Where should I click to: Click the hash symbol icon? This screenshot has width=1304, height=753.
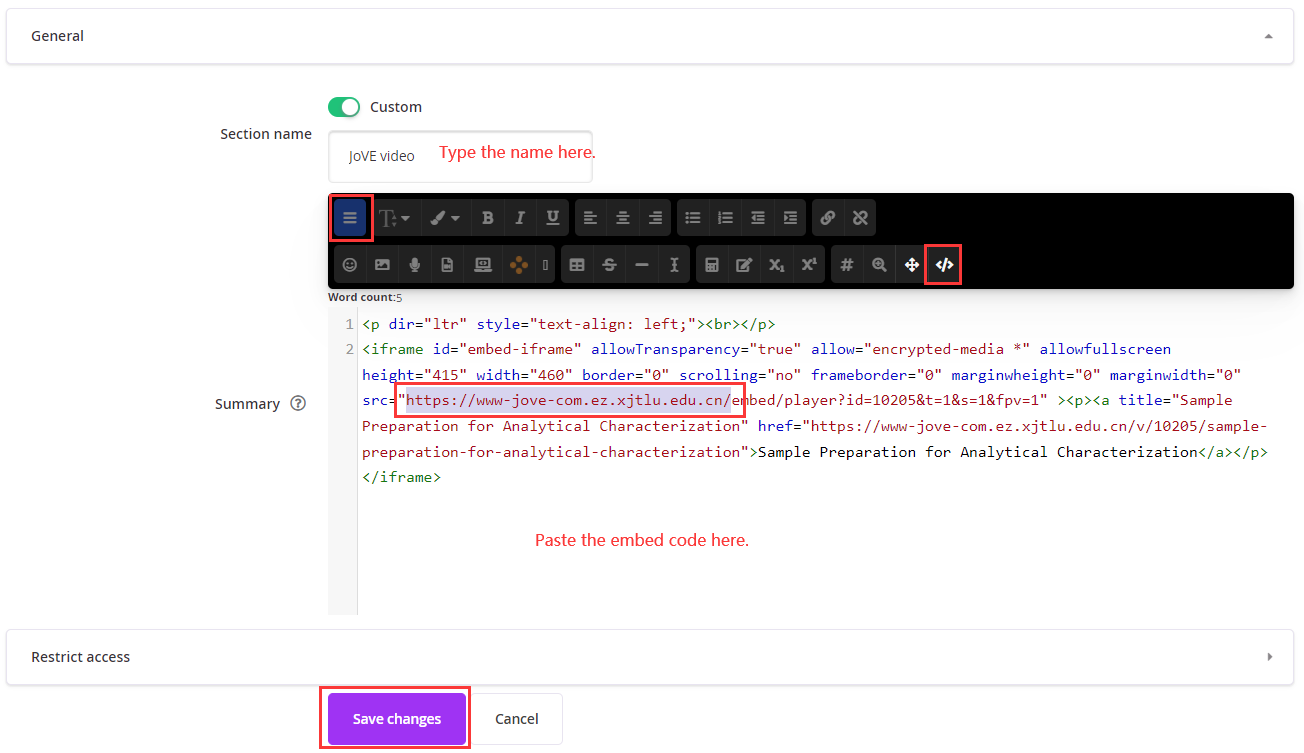coord(847,265)
